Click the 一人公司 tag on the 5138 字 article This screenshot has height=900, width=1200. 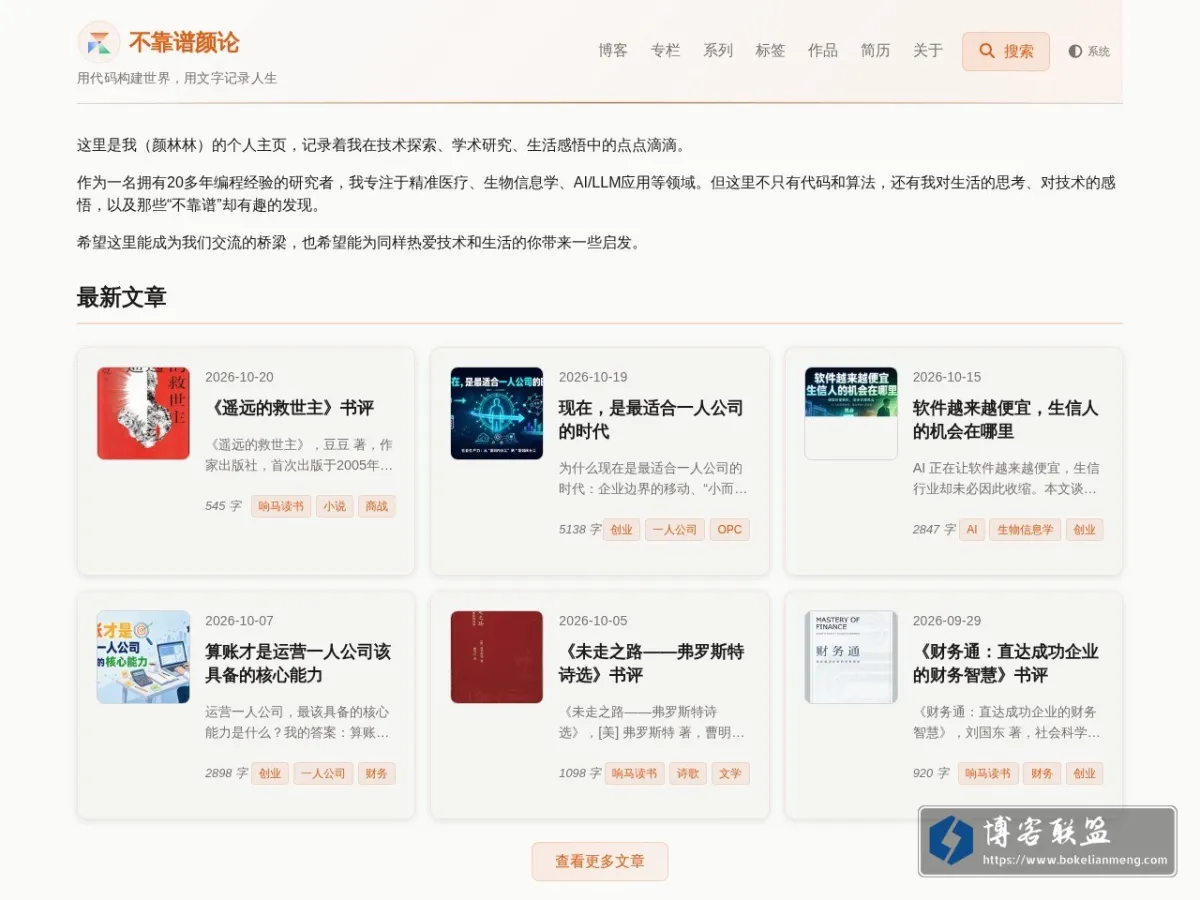pos(675,530)
